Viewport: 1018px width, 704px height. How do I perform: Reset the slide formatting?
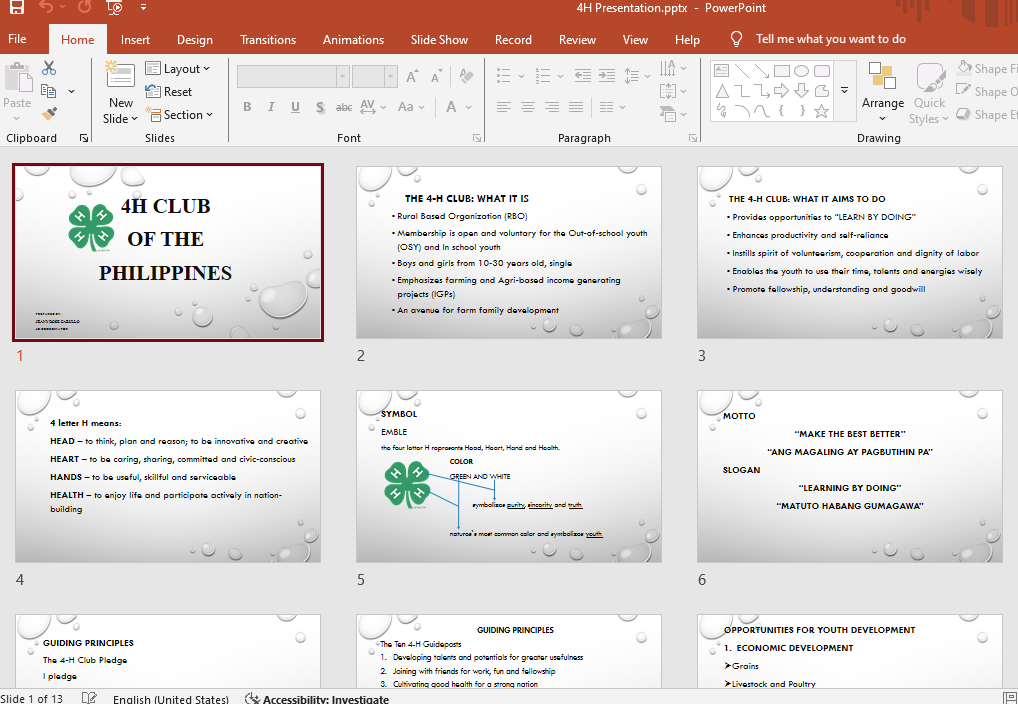coord(169,92)
